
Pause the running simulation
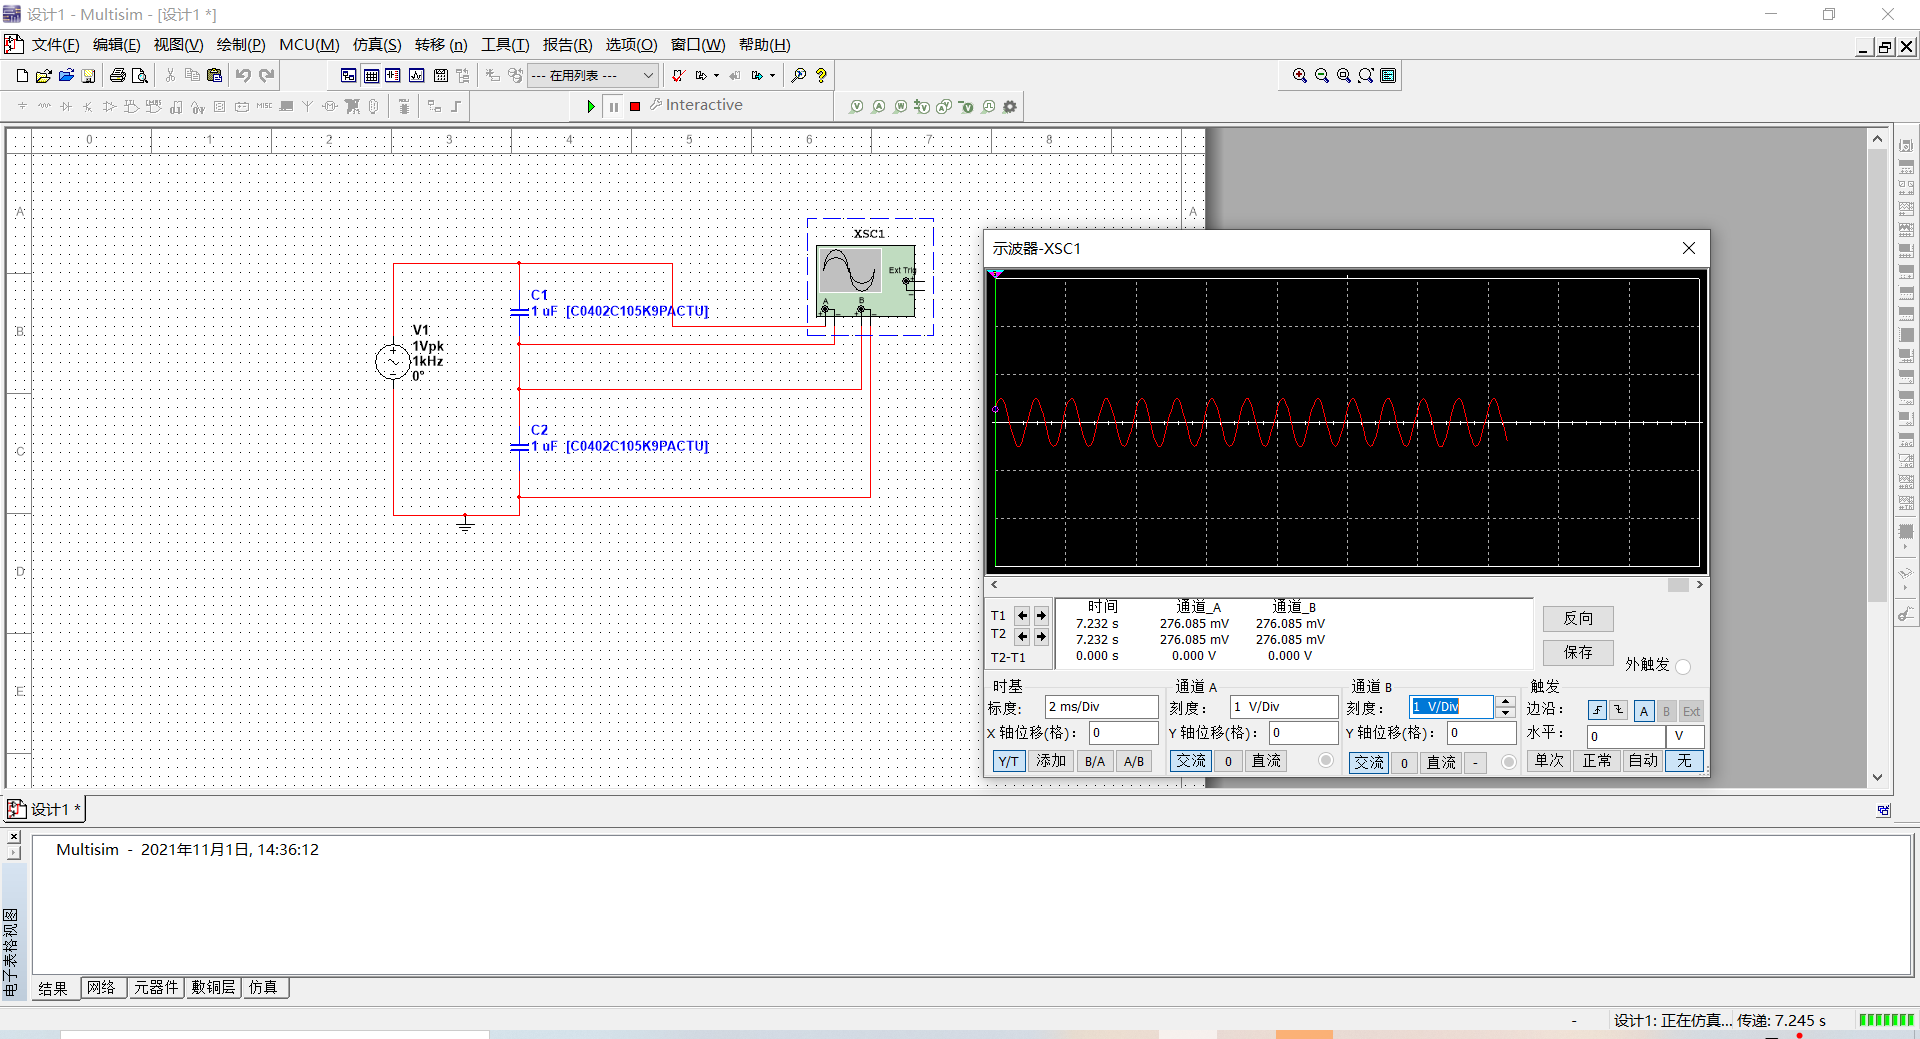click(614, 106)
